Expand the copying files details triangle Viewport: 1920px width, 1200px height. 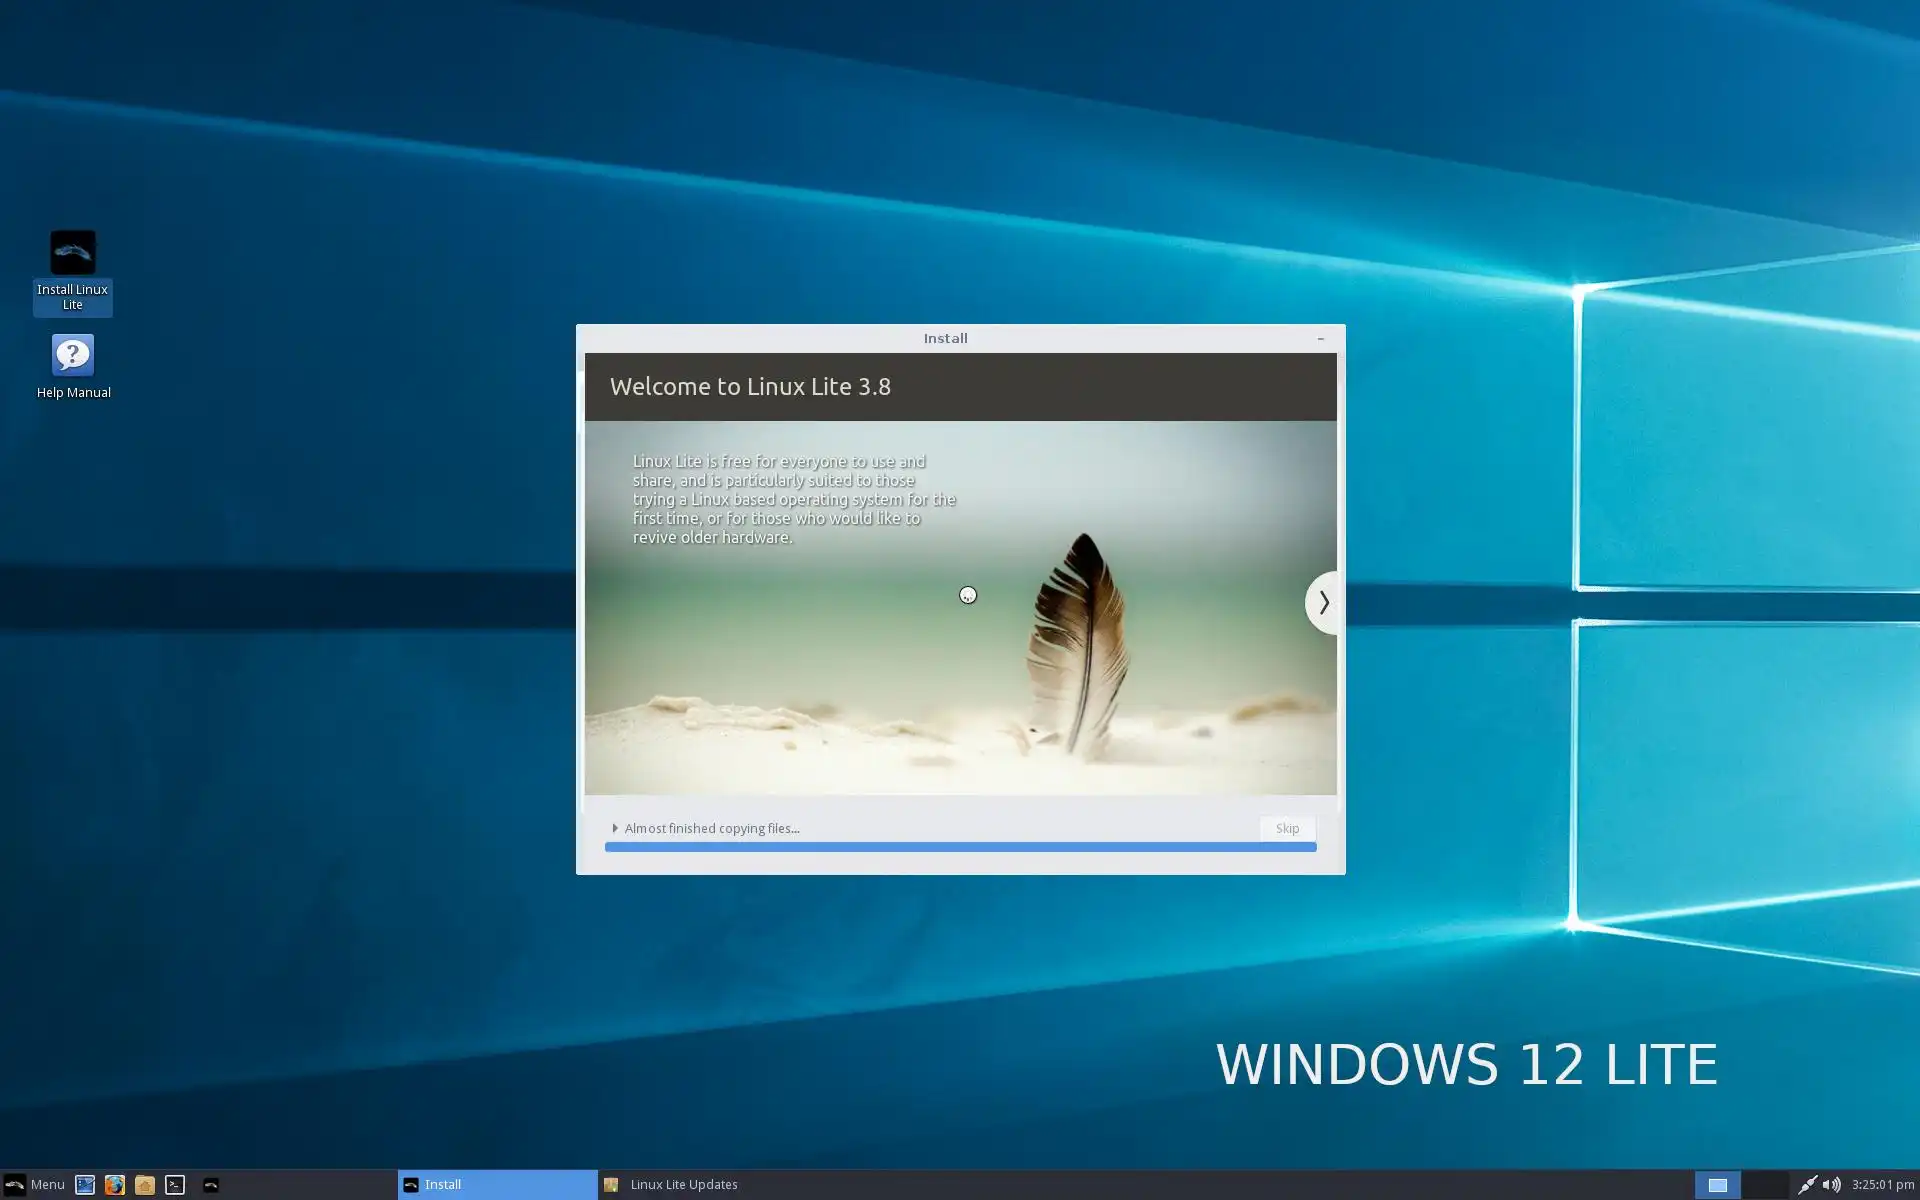(x=615, y=828)
